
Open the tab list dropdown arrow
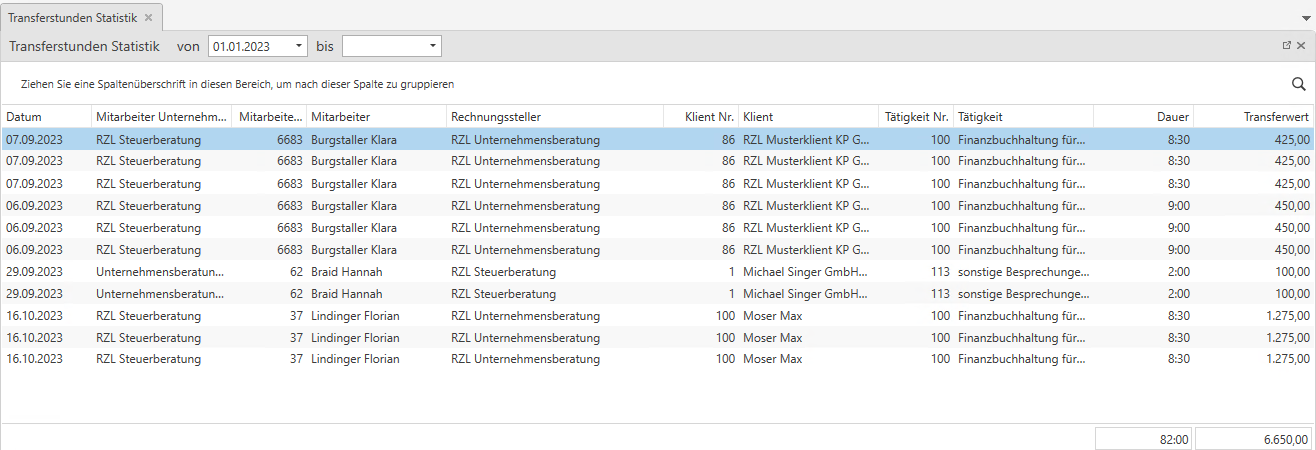click(1306, 18)
